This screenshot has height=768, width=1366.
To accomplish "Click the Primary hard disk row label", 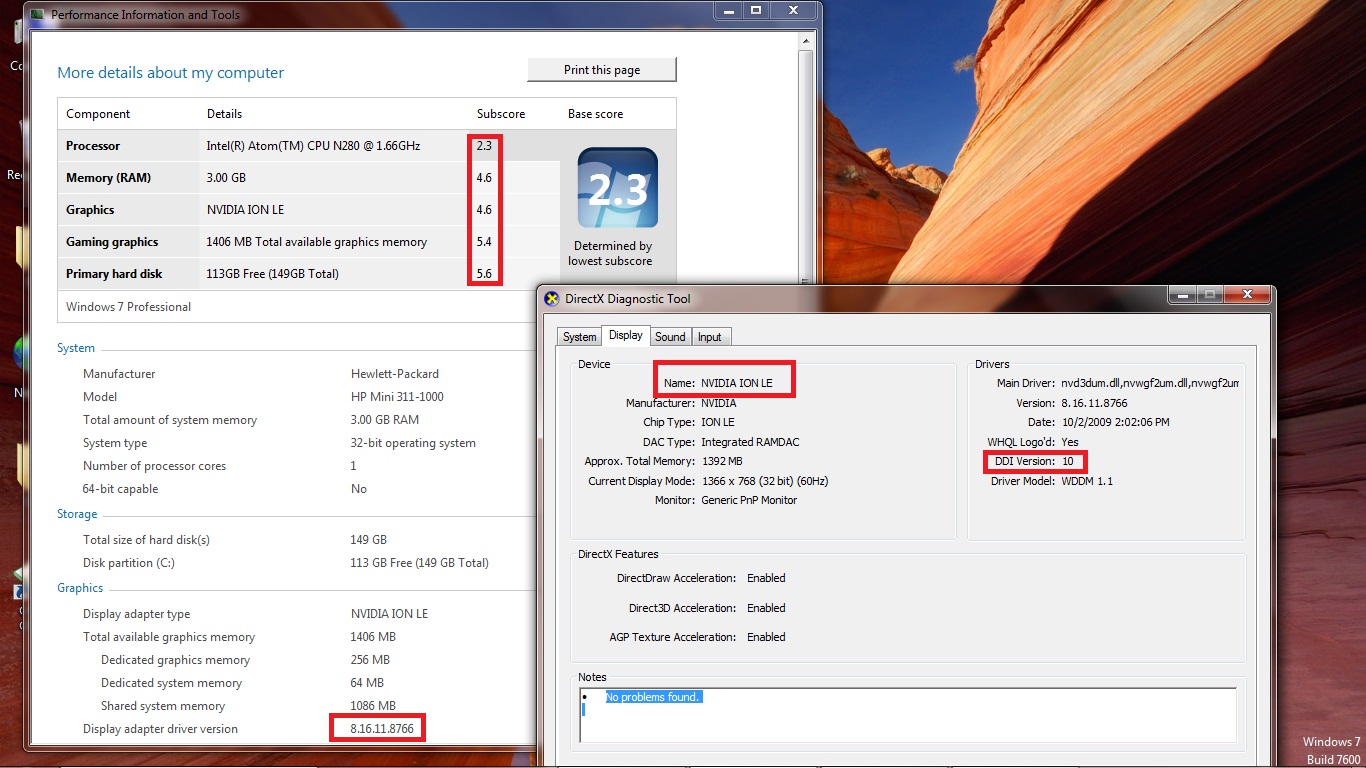I will pos(114,274).
